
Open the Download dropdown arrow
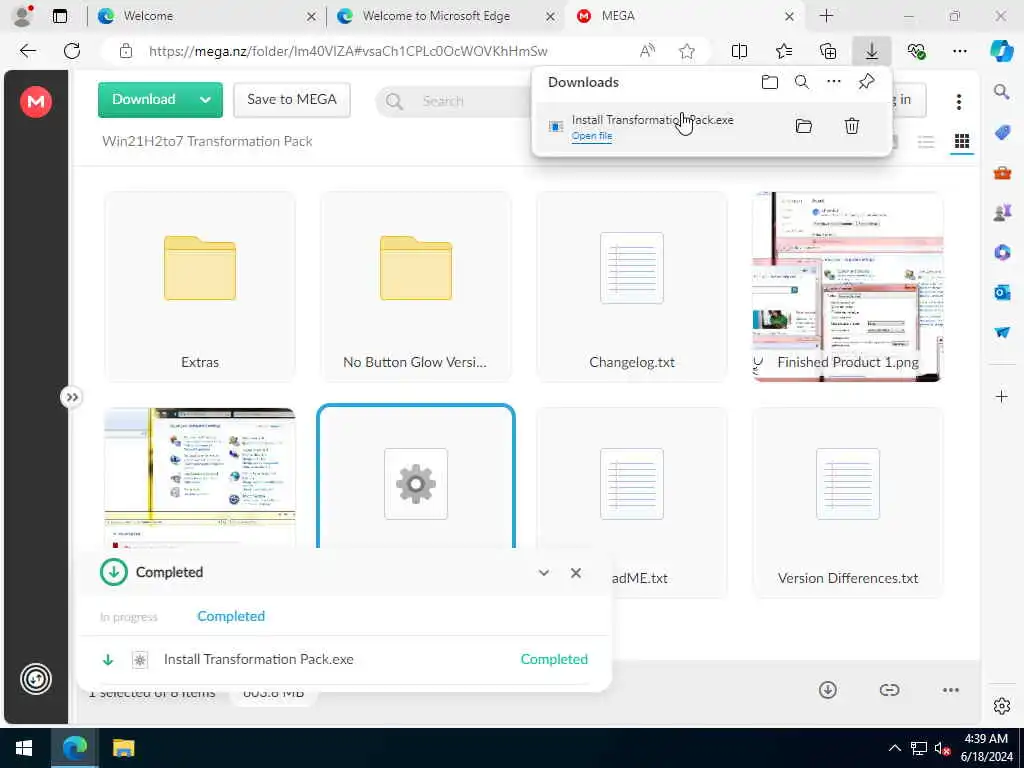coord(206,100)
